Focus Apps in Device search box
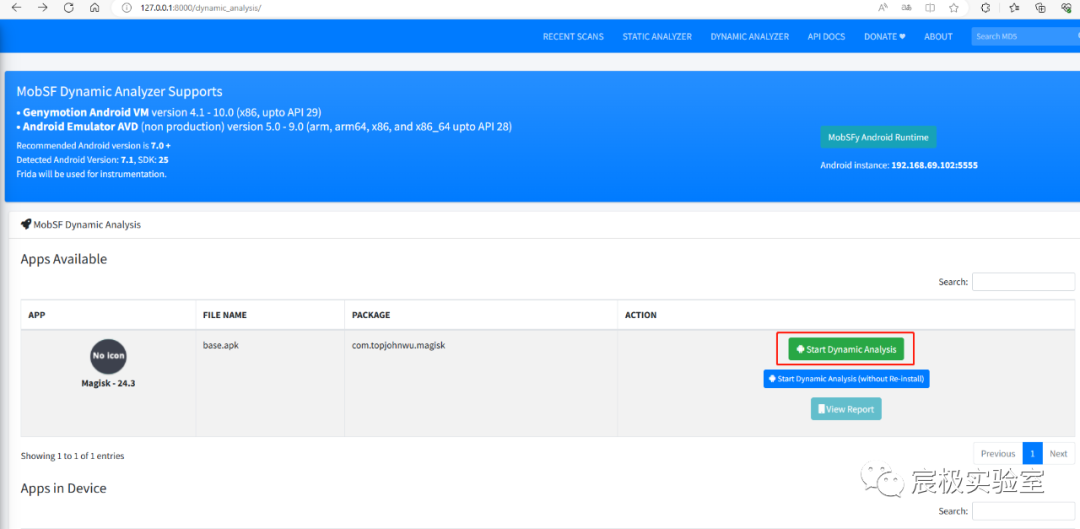The width and height of the screenshot is (1080, 529). coord(1023,510)
